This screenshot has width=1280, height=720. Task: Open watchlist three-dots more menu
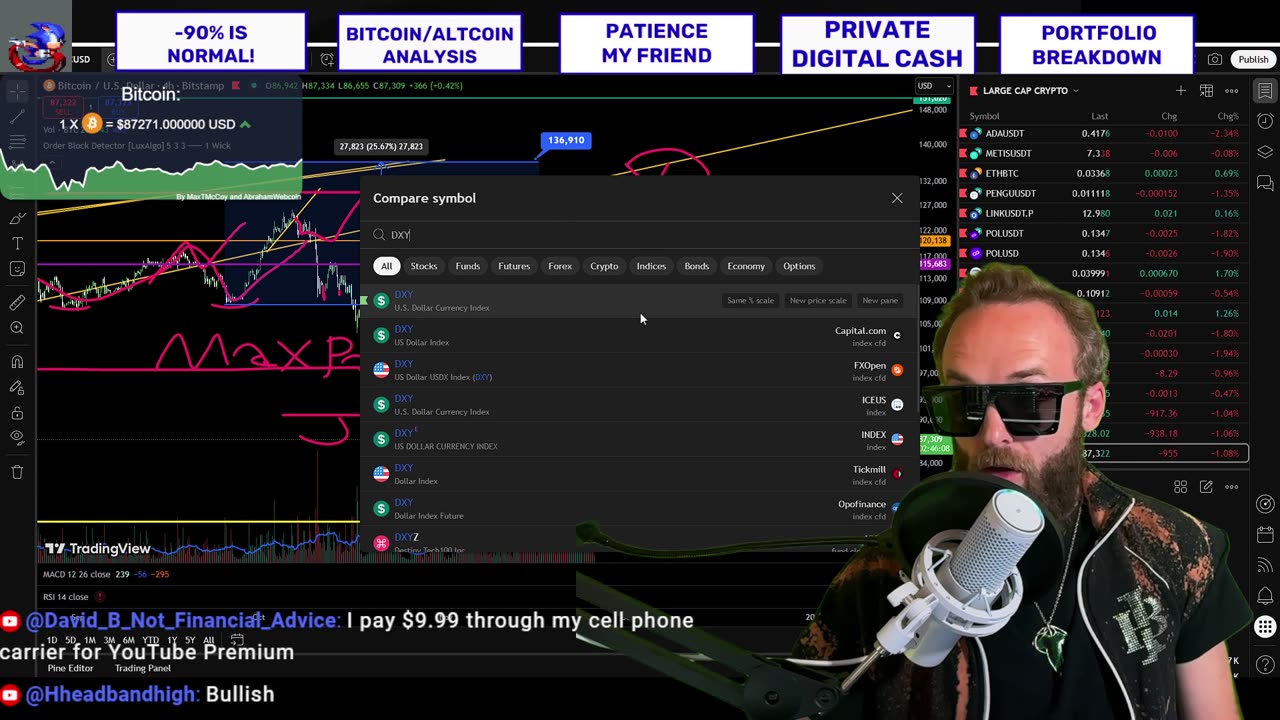[1232, 91]
